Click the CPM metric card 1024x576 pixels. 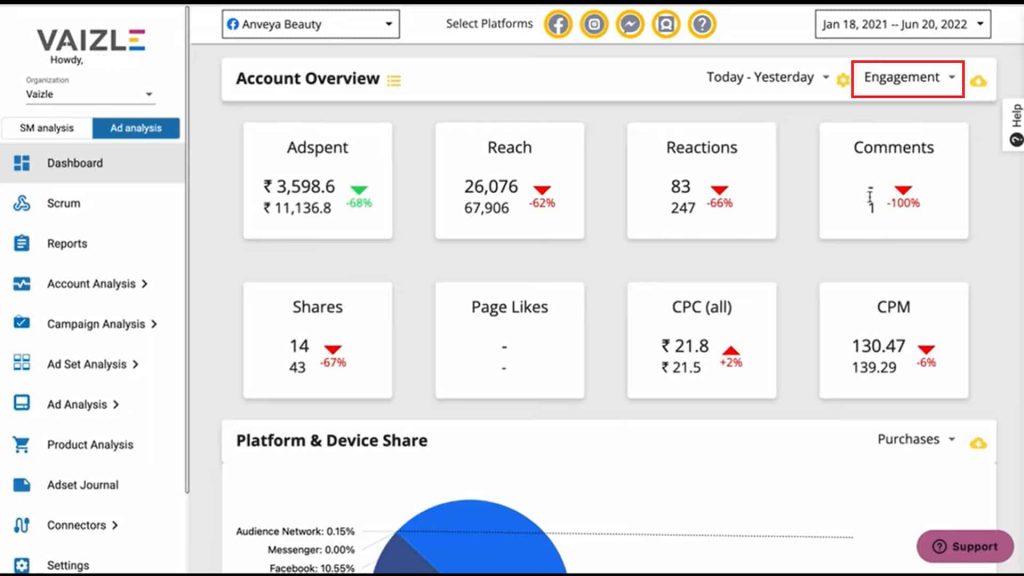point(894,340)
